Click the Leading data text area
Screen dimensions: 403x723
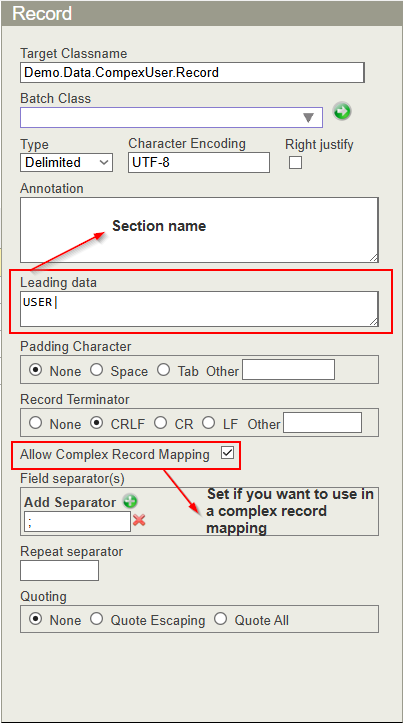[199, 309]
